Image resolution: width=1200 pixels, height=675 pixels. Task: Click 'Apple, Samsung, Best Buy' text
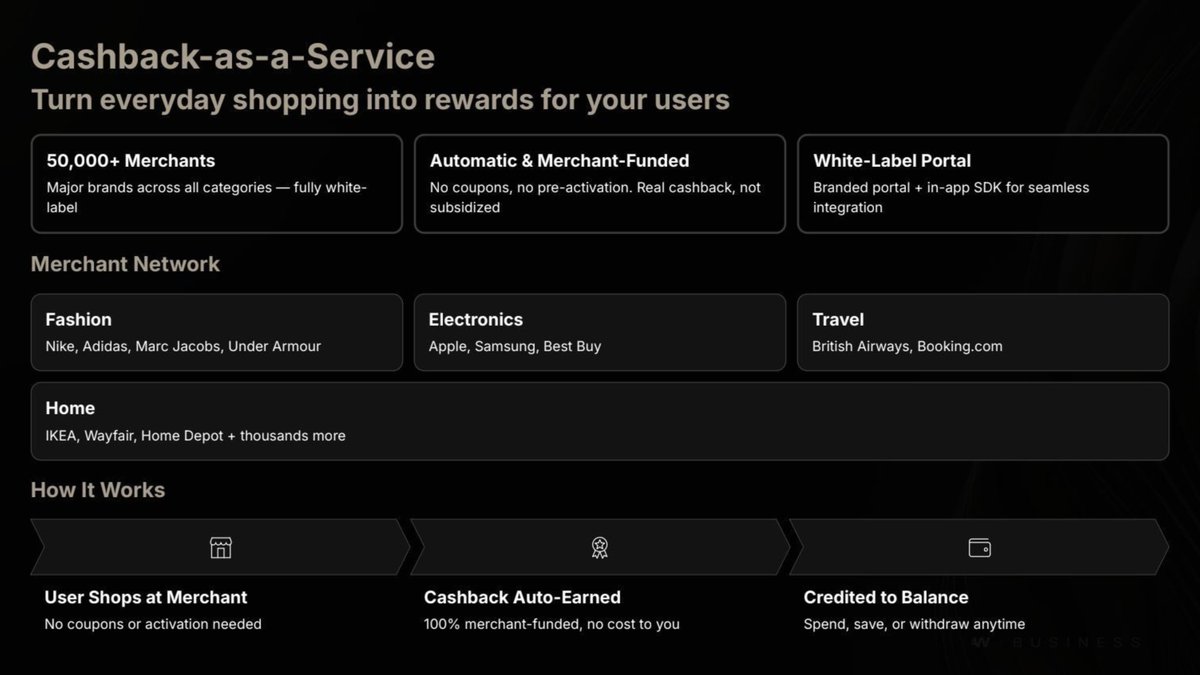pyautogui.click(x=515, y=347)
